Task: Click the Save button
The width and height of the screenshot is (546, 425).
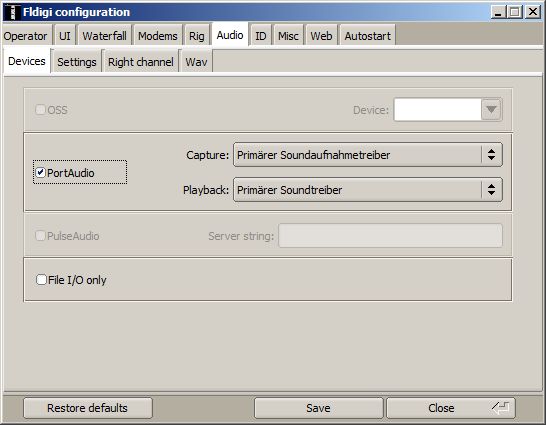Action: coord(318,408)
